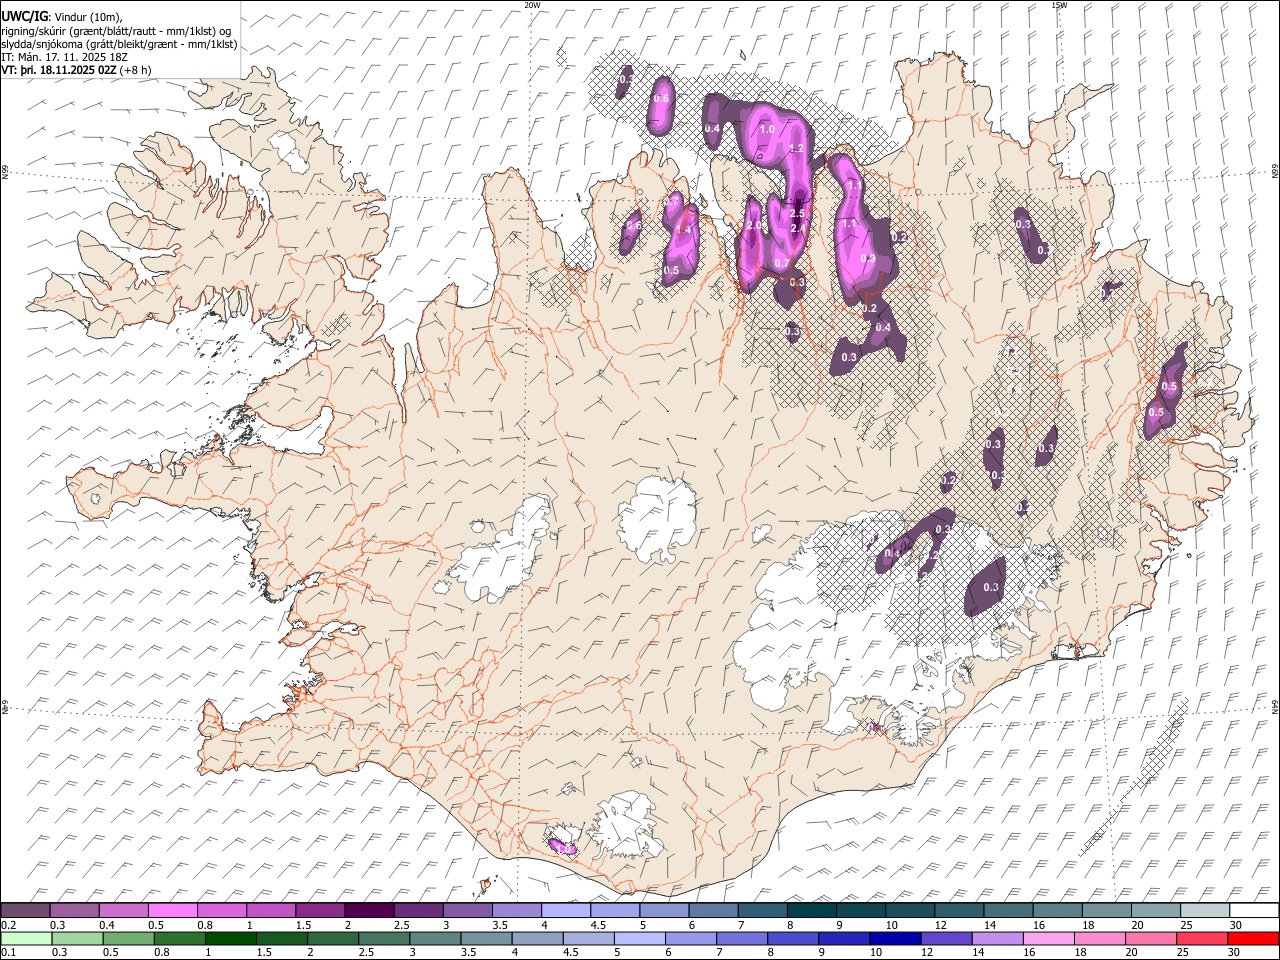Select the pale green 0.1 swatch in the green legend row
Image resolution: width=1280 pixels, height=960 pixels.
(26, 938)
